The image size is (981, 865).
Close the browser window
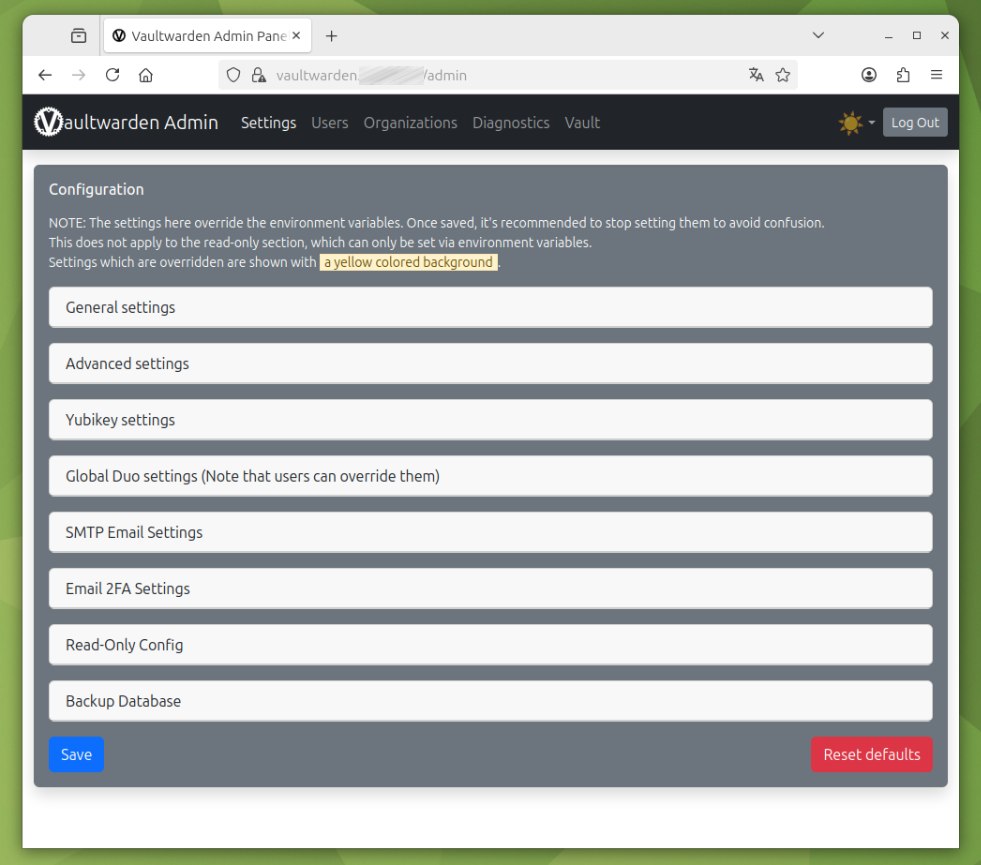(945, 36)
